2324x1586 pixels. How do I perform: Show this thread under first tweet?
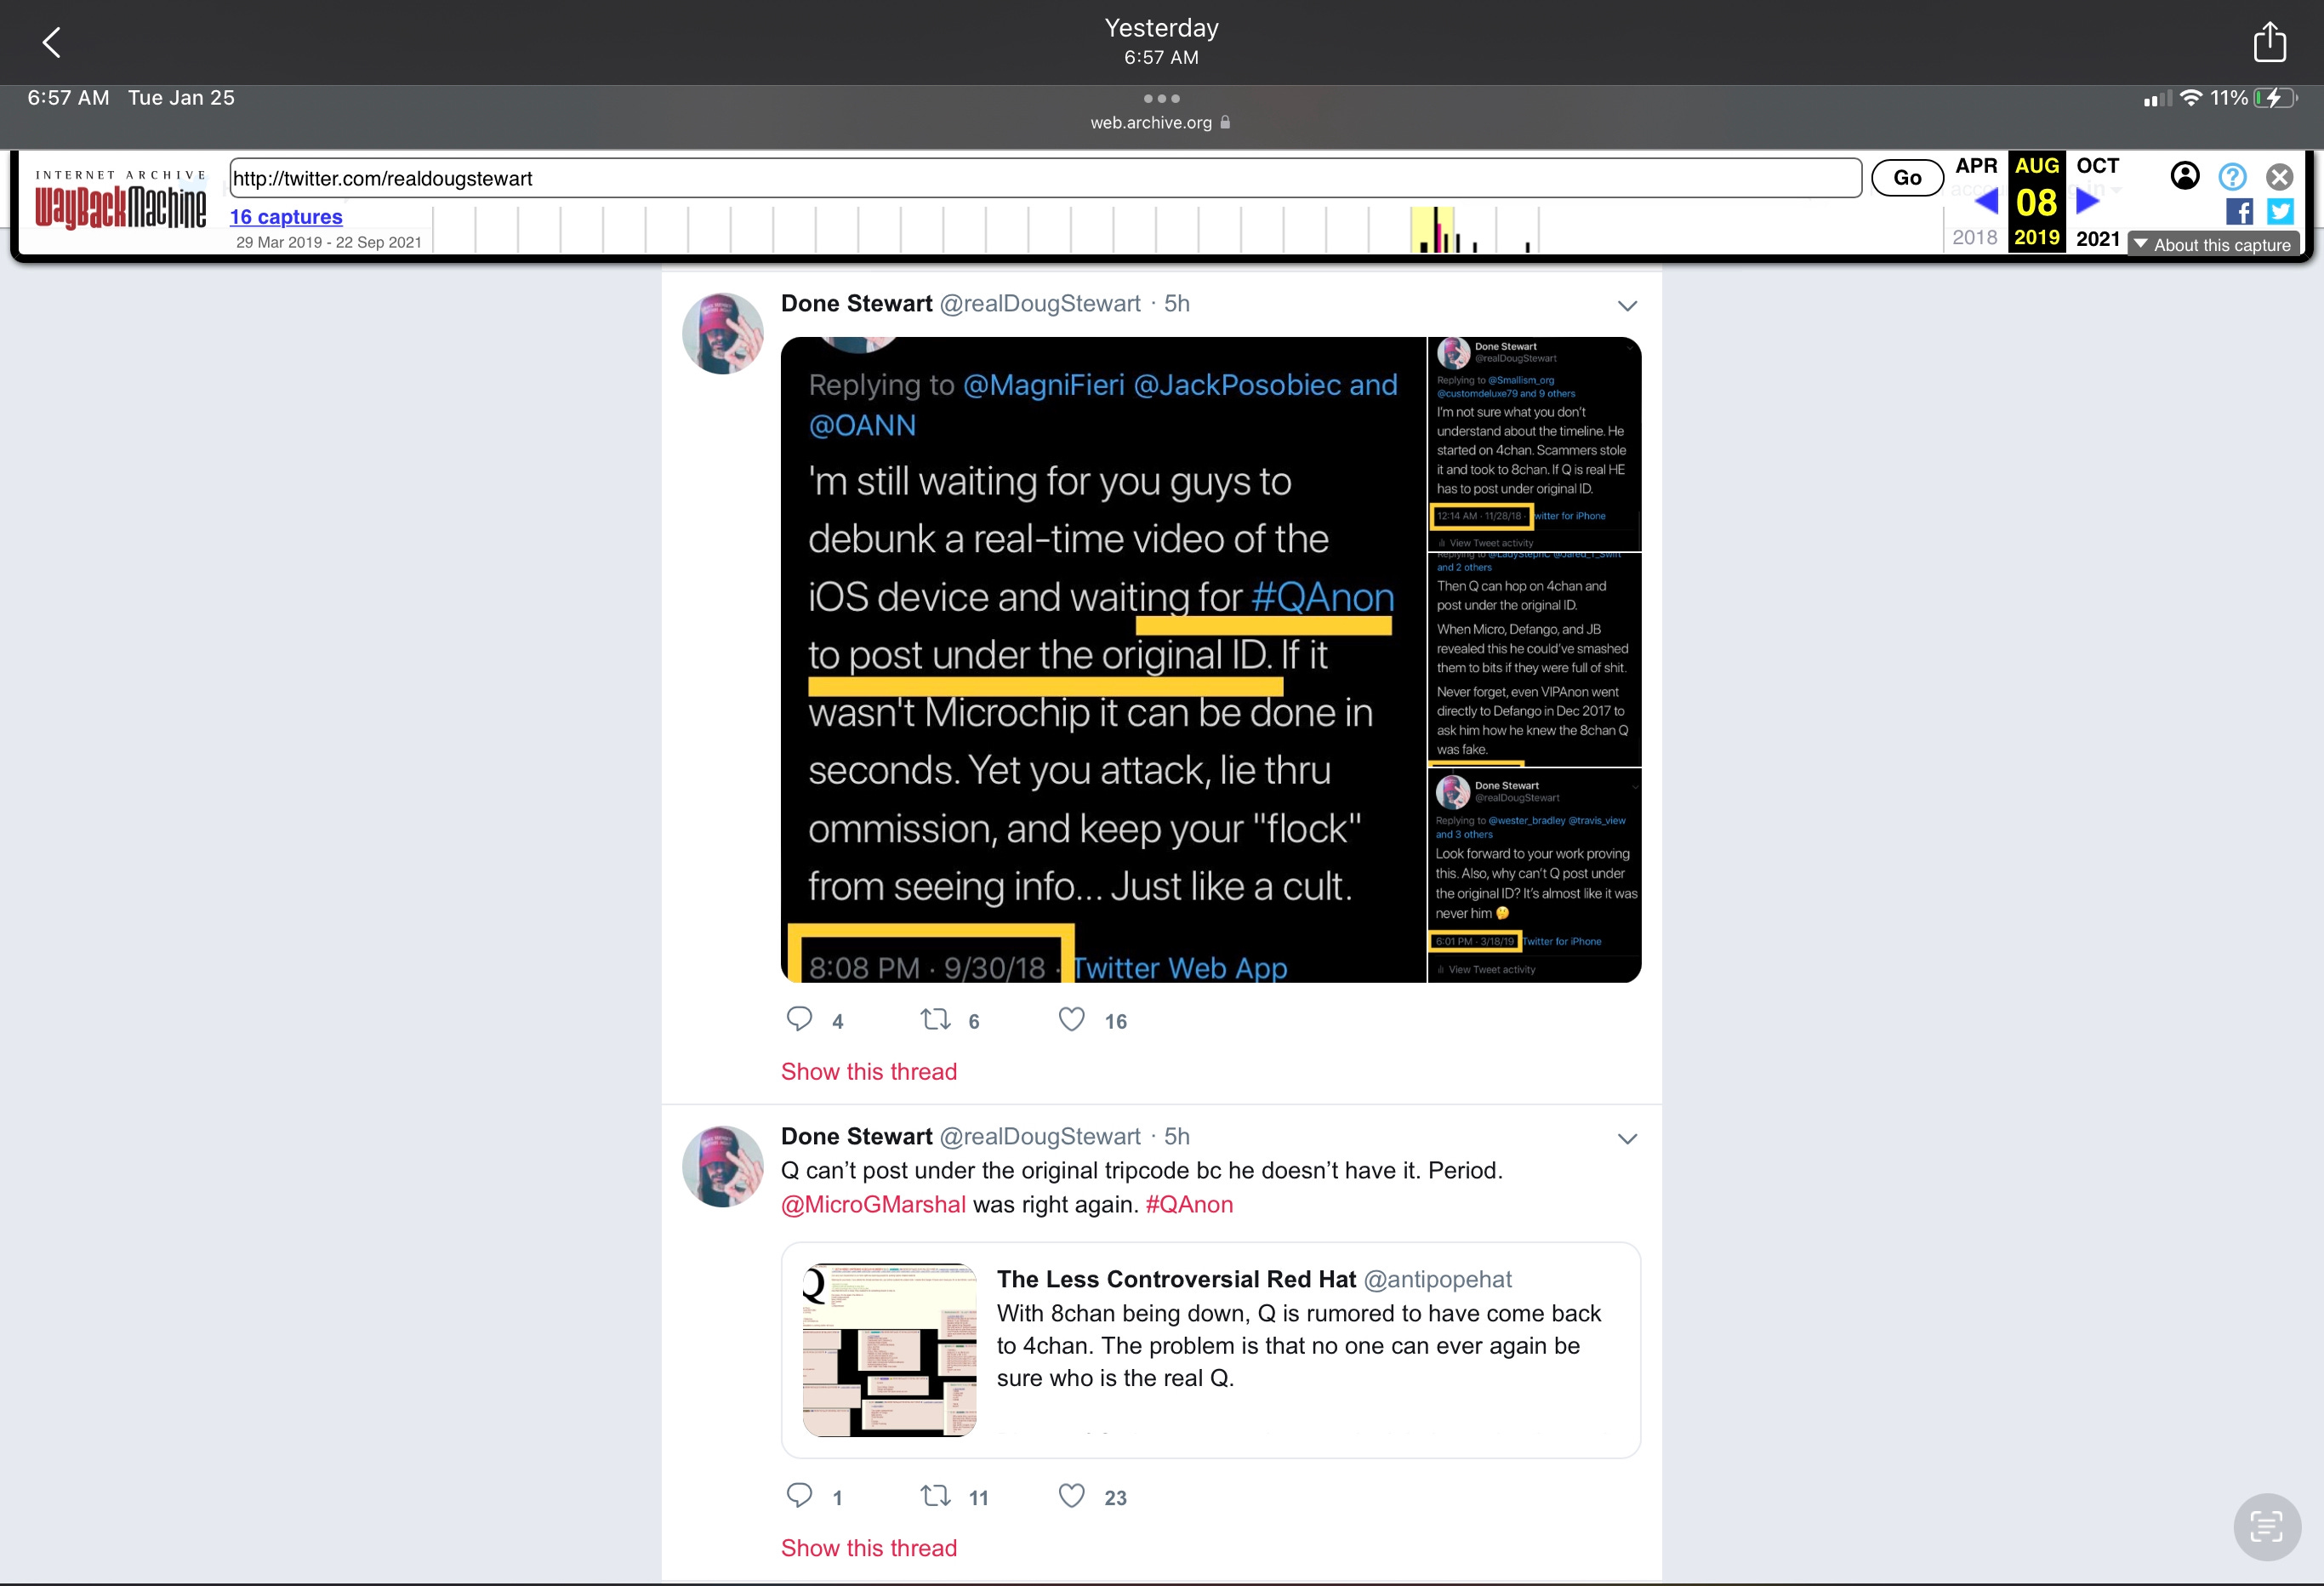click(x=868, y=1072)
